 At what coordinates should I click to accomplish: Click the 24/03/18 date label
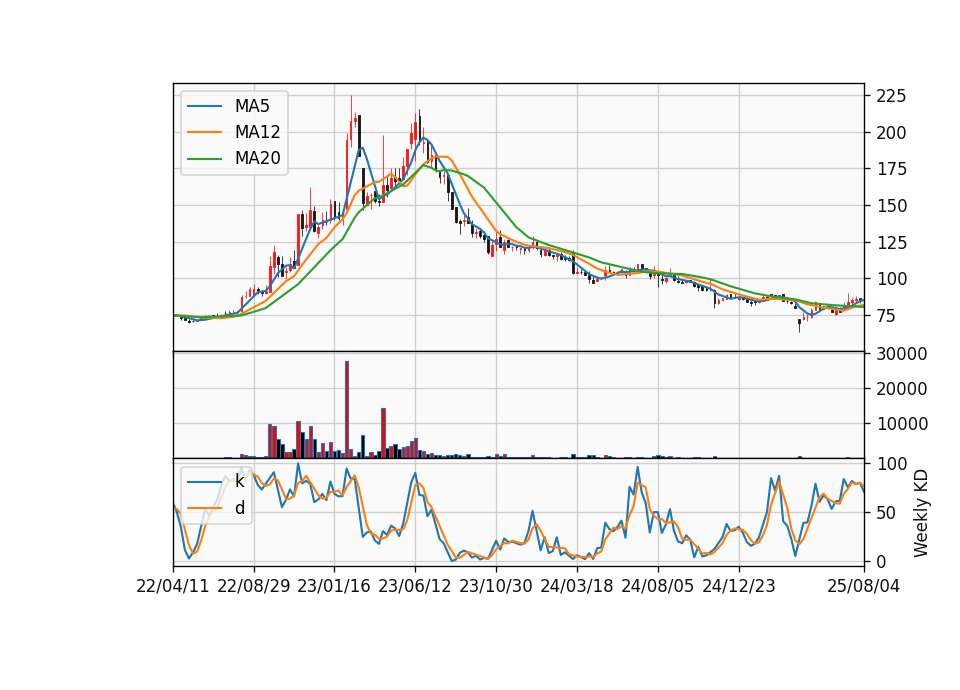coord(577,586)
